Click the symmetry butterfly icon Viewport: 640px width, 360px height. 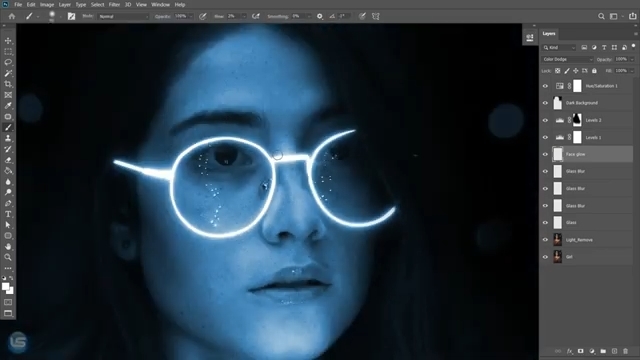pyautogui.click(x=376, y=16)
